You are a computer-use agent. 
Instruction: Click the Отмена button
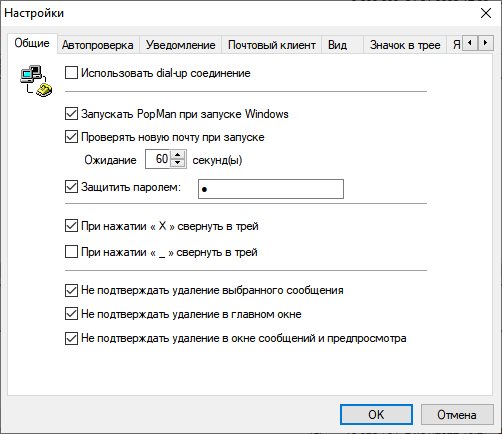pos(457,415)
